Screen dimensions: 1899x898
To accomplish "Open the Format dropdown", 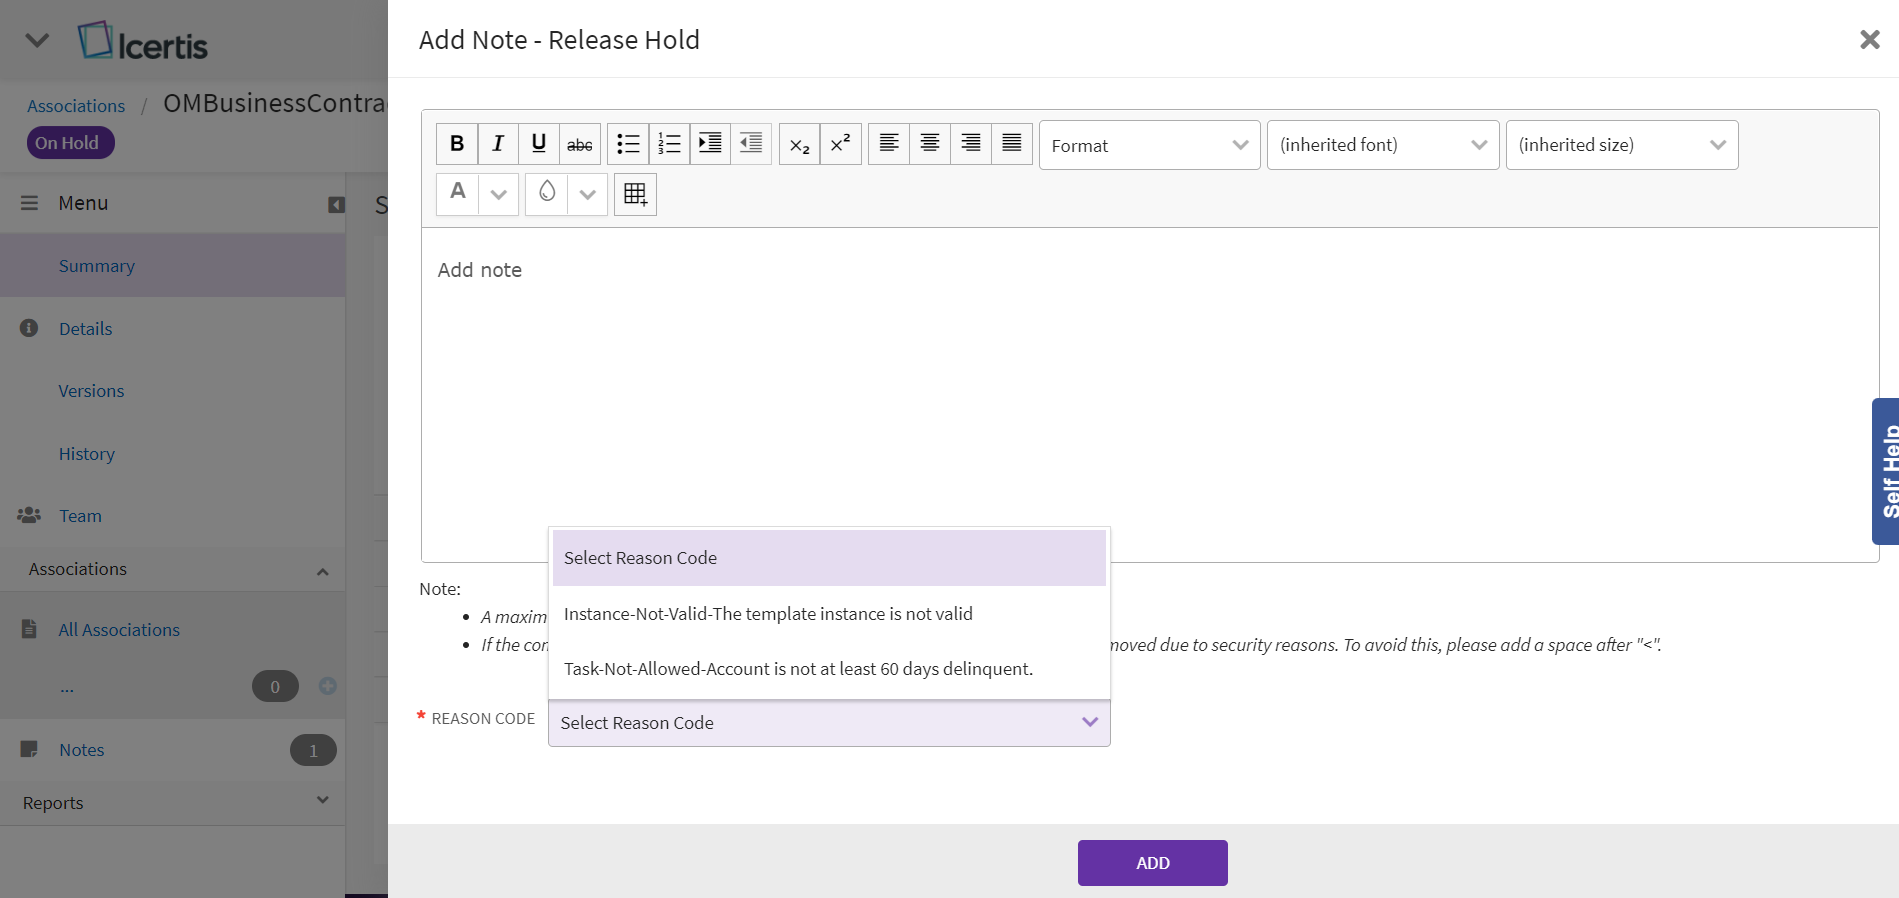I will click(1149, 145).
